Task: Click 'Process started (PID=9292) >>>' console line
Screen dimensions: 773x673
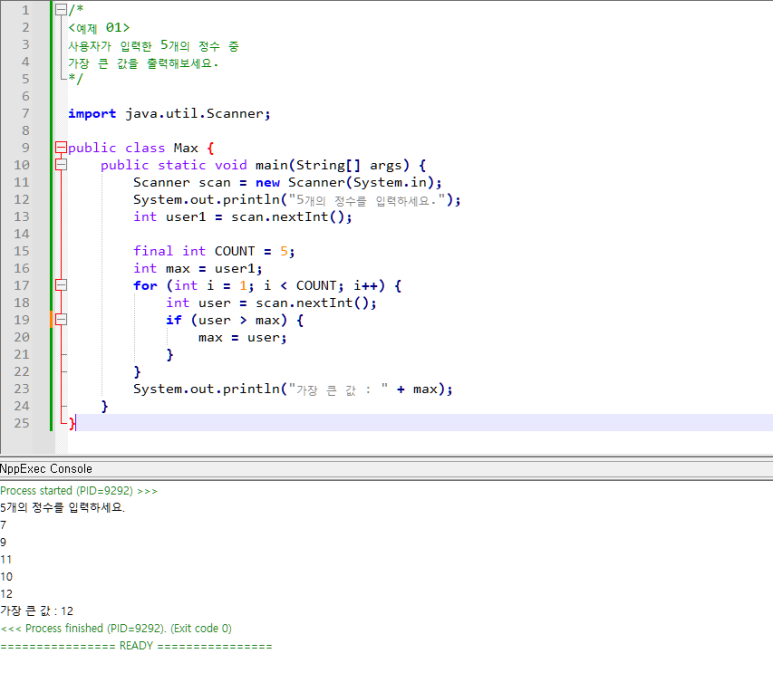Action: pyautogui.click(x=79, y=491)
